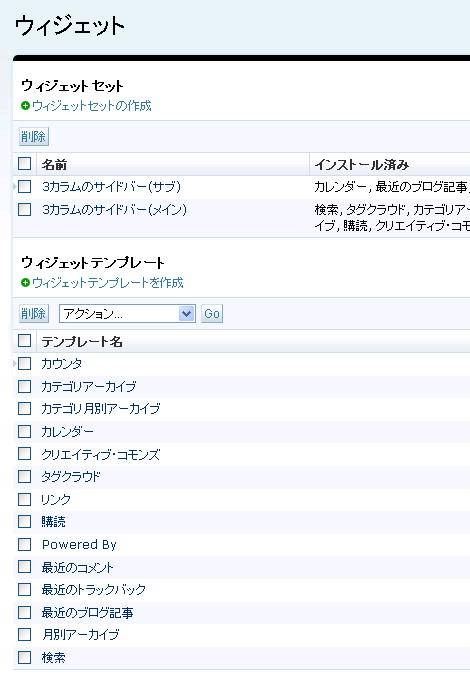470x679 pixels.
Task: Check the 検索 template checkbox
Action: coord(25,657)
